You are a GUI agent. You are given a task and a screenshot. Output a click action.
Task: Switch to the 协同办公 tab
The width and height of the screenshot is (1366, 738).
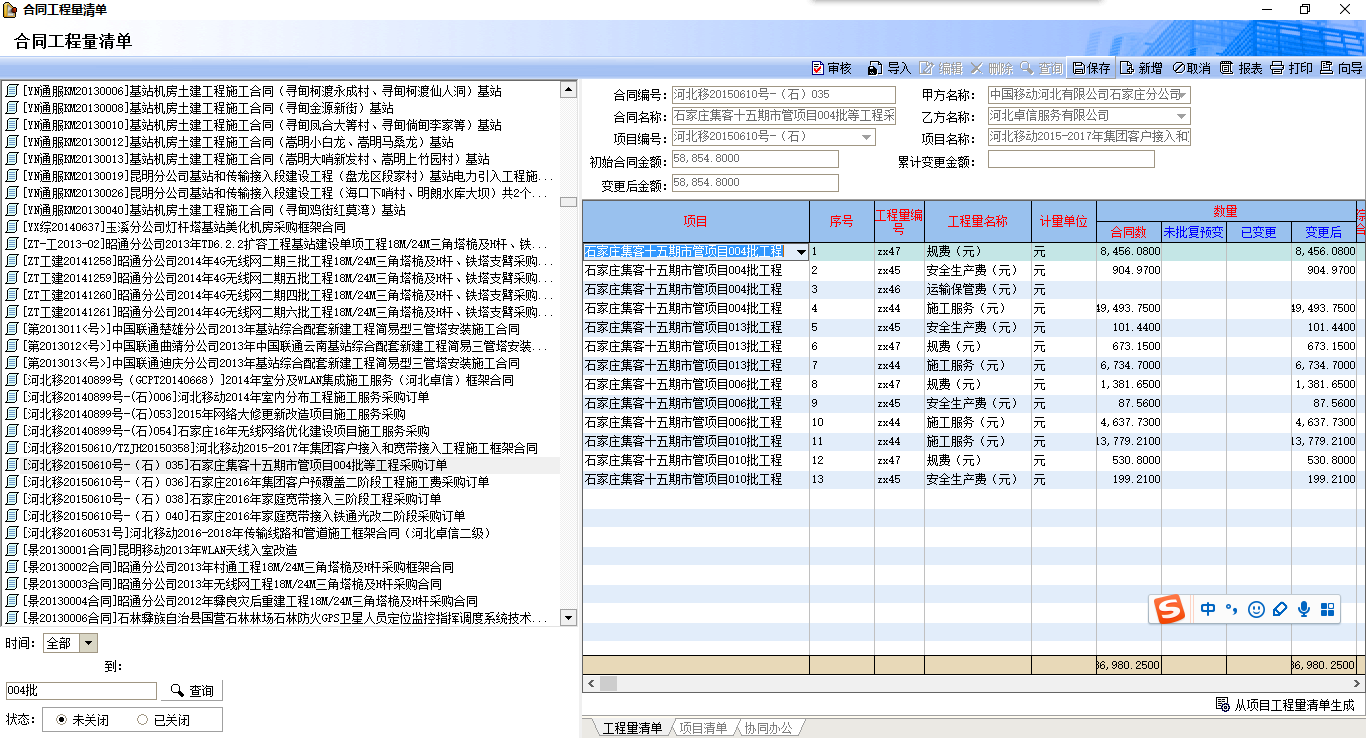tap(768, 728)
